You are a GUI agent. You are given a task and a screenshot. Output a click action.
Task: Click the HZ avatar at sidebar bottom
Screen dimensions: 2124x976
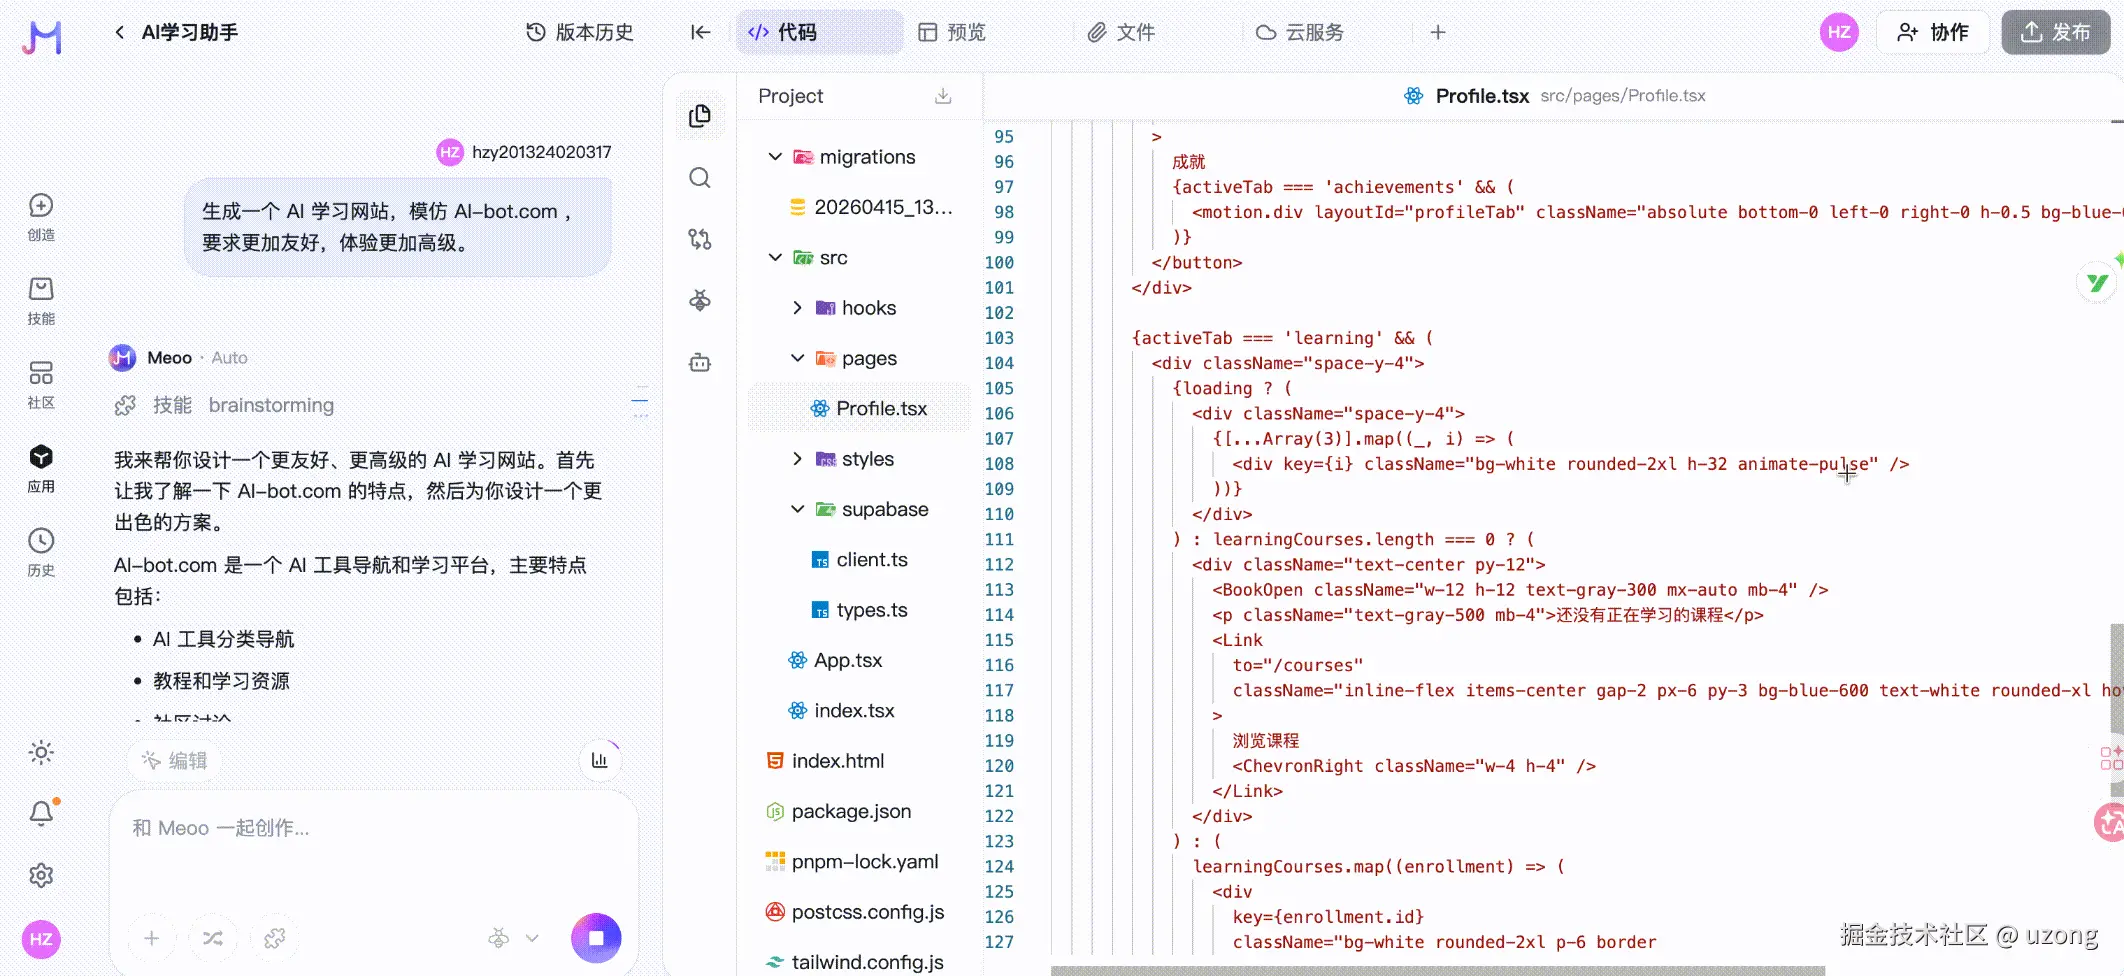pos(41,939)
